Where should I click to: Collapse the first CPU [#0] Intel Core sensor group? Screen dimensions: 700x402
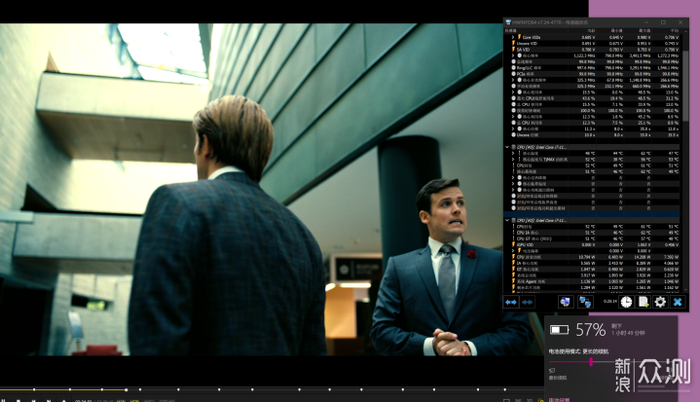(507, 147)
